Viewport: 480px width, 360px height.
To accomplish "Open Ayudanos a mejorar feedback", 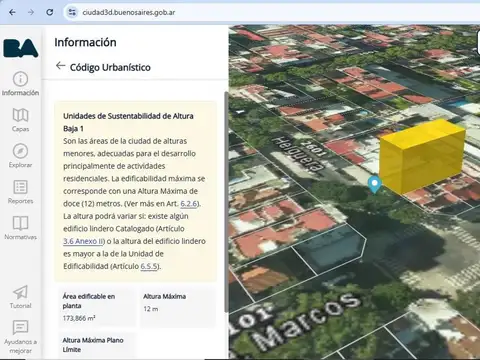I will [20, 337].
